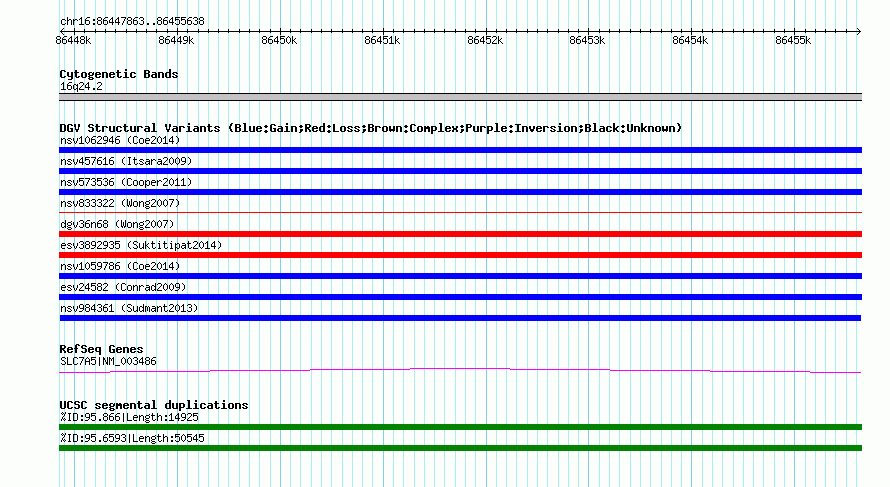Click the blue bar for nsv457616
The height and width of the screenshot is (487, 890).
click(460, 171)
